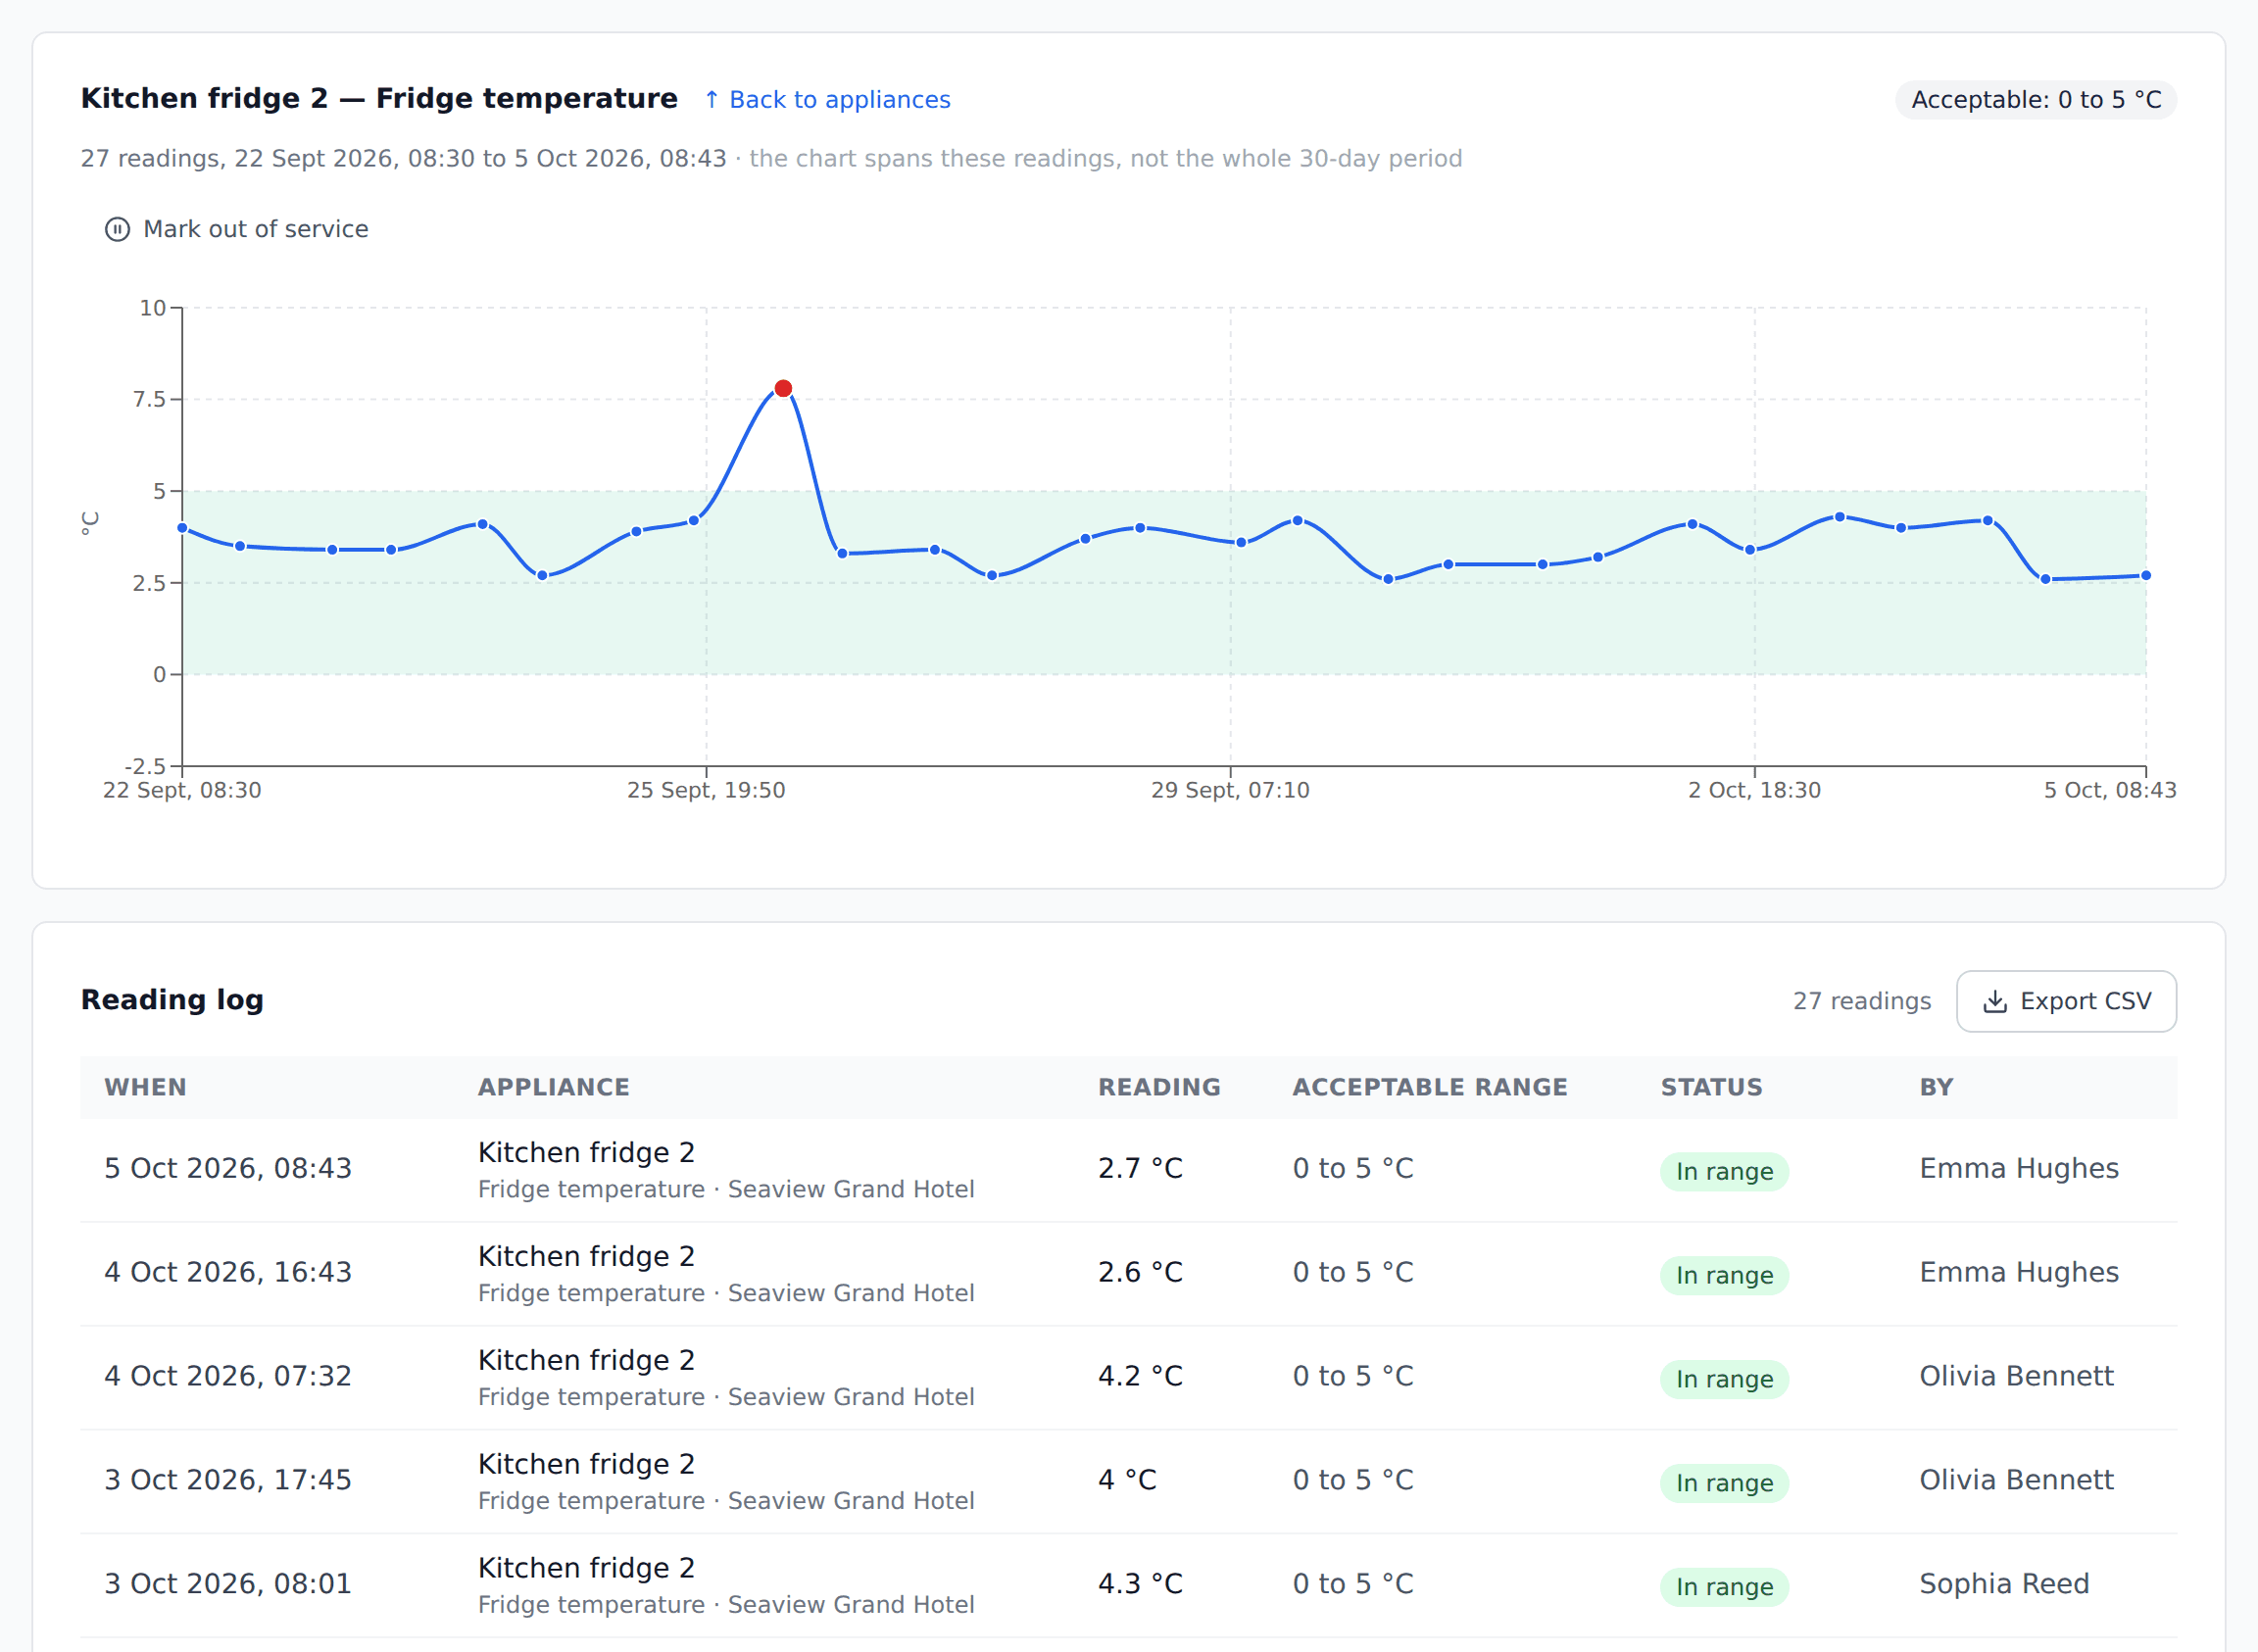Click the Kitchen fridge 2 — Fridge temperature title
This screenshot has width=2258, height=1652.
click(379, 98)
